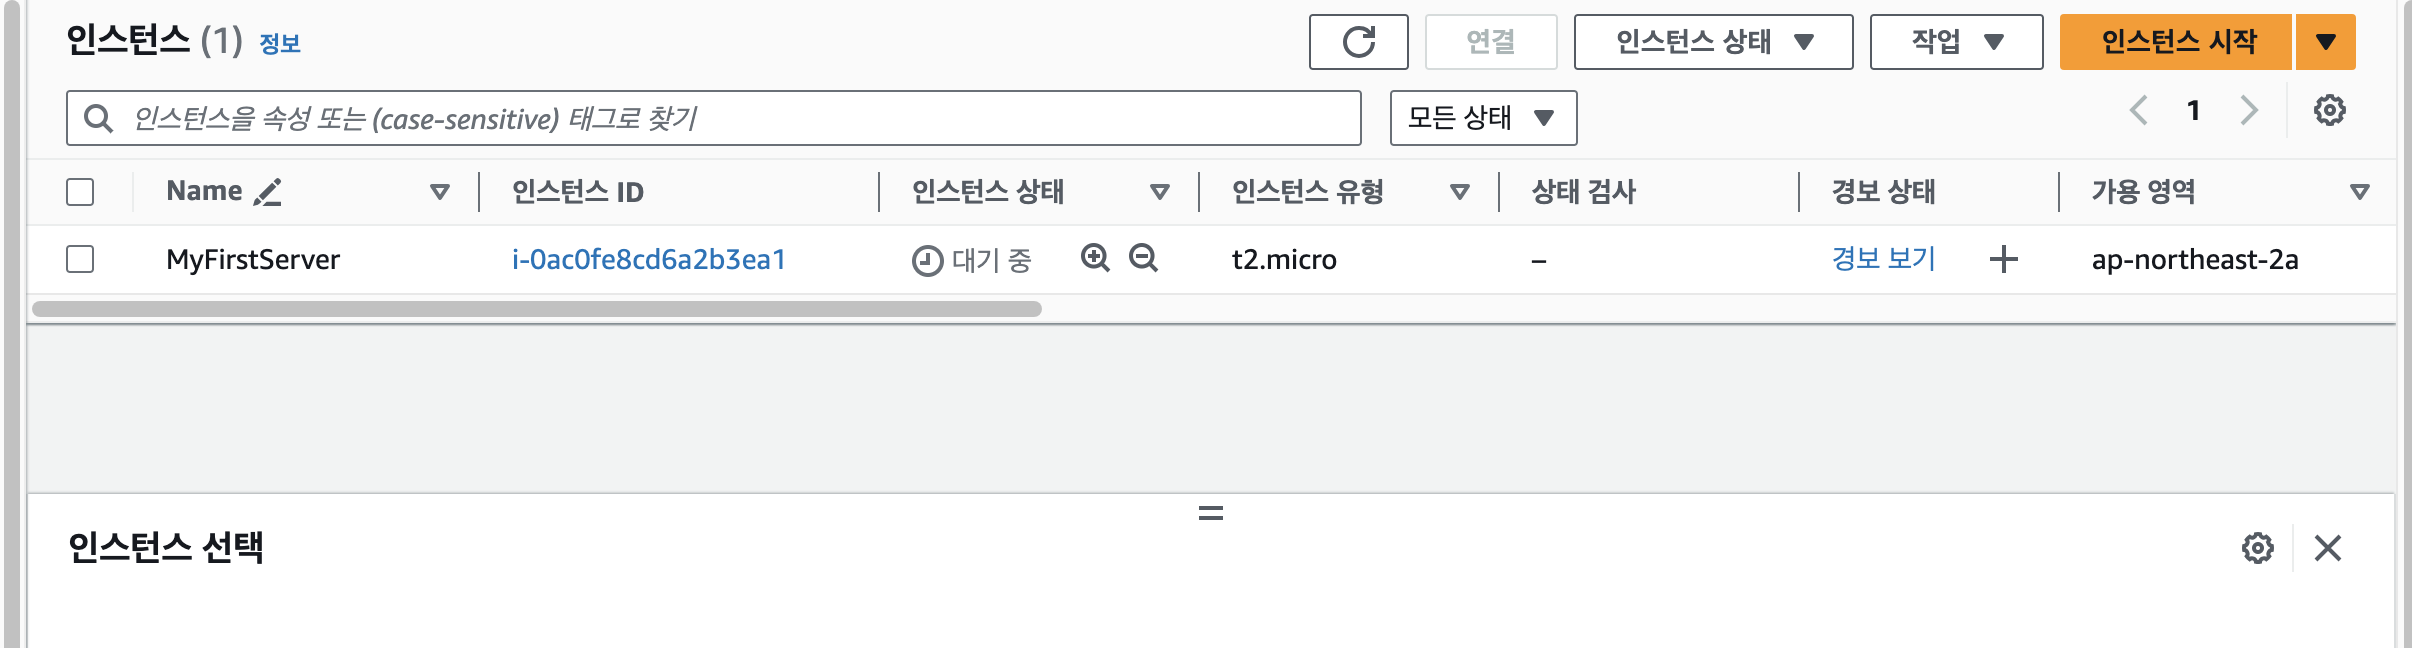The image size is (2412, 648).
Task: Expand arrow next to 인스턴스 시작 button
Action: (2326, 42)
